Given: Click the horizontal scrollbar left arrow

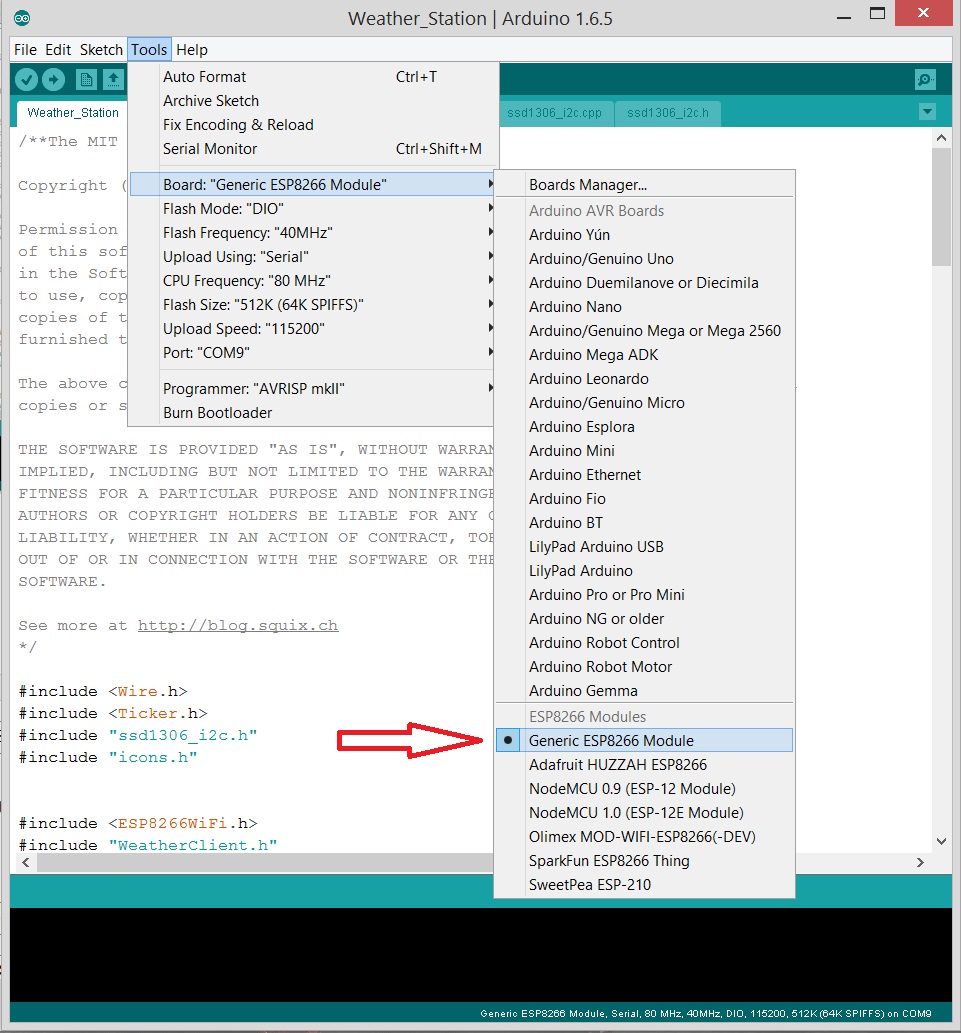Looking at the screenshot, I should point(26,862).
